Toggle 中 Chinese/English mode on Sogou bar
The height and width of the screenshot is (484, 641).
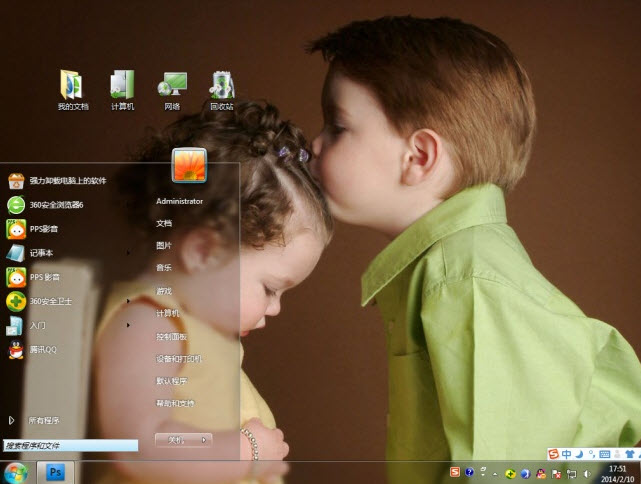(x=567, y=454)
